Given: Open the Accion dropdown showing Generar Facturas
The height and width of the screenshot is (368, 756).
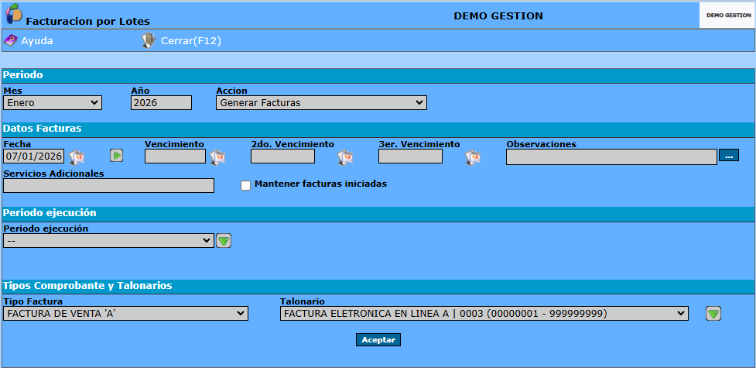Looking at the screenshot, I should point(321,103).
